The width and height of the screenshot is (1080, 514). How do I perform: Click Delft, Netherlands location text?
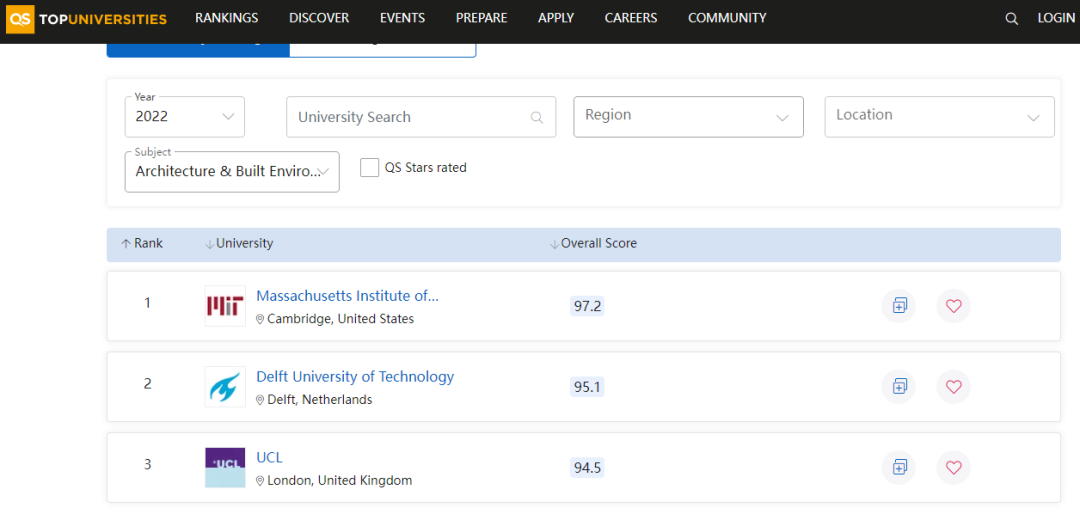coord(320,400)
